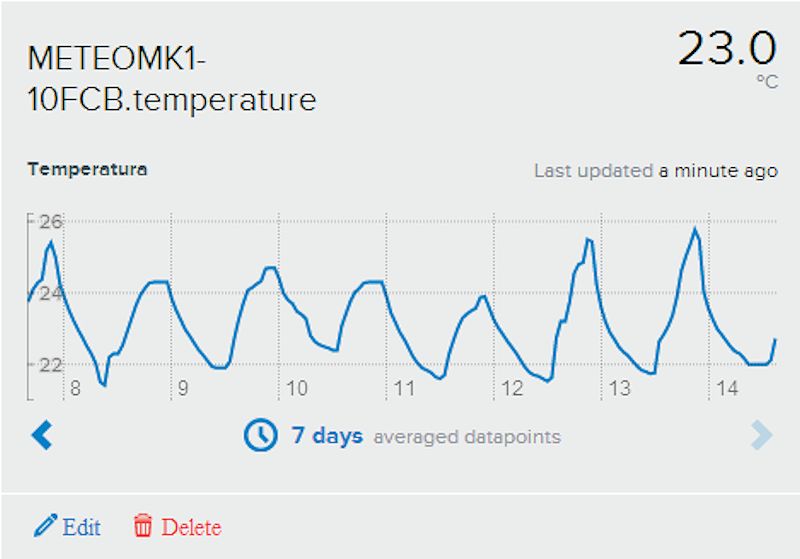Select day 9 on the chart axis
Image resolution: width=800 pixels, height=559 pixels.
click(183, 389)
